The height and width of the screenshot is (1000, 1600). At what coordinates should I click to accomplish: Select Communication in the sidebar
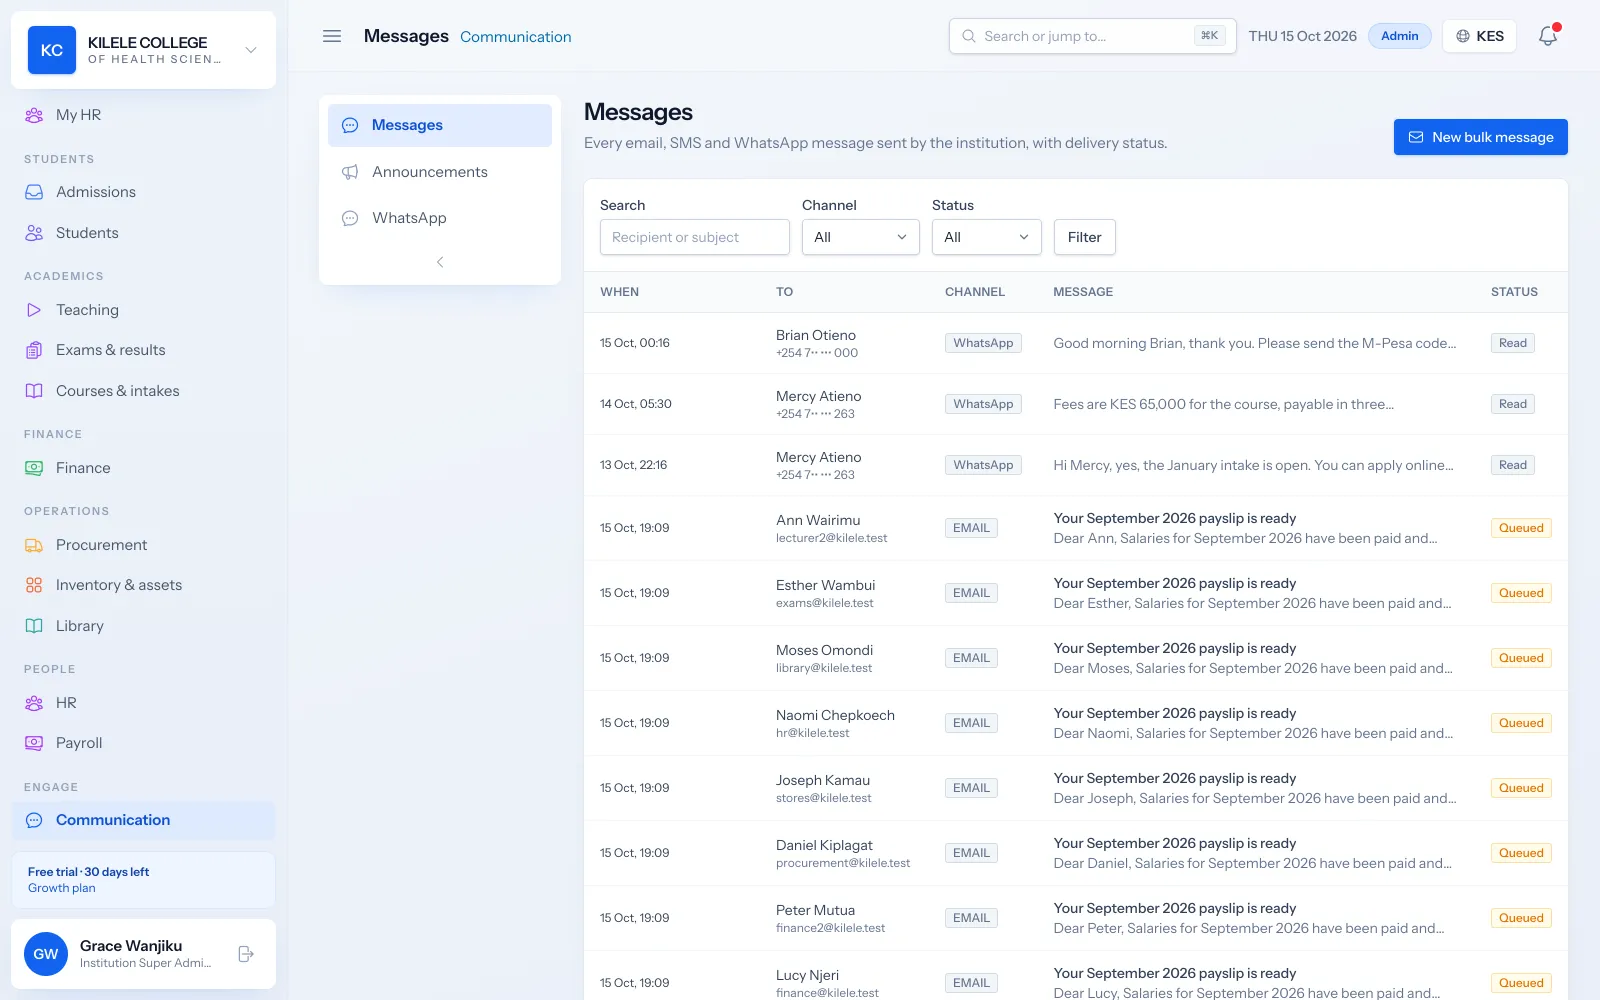143,820
